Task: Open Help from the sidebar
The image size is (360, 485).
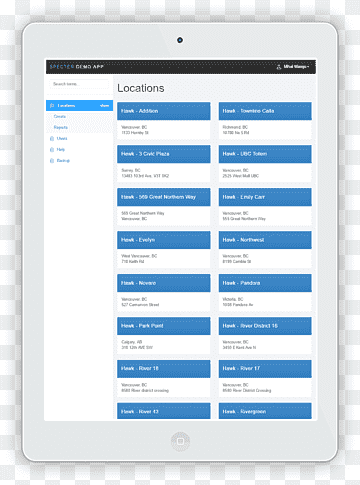Action: [61, 149]
